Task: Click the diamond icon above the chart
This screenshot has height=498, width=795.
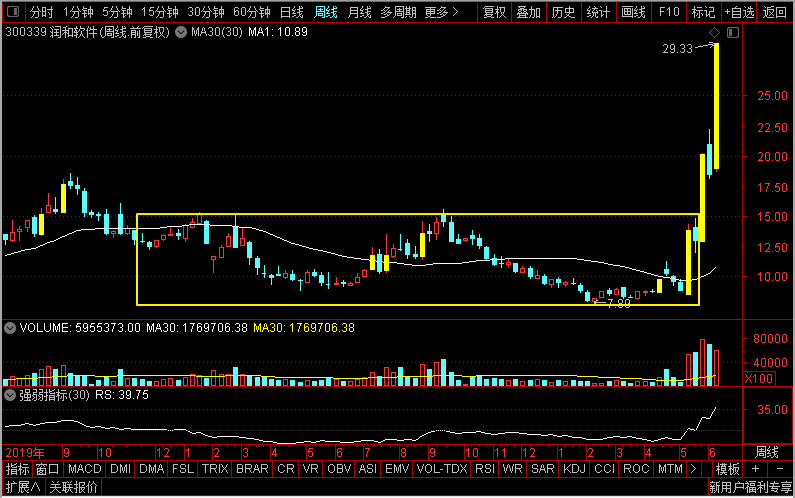Action: point(714,32)
